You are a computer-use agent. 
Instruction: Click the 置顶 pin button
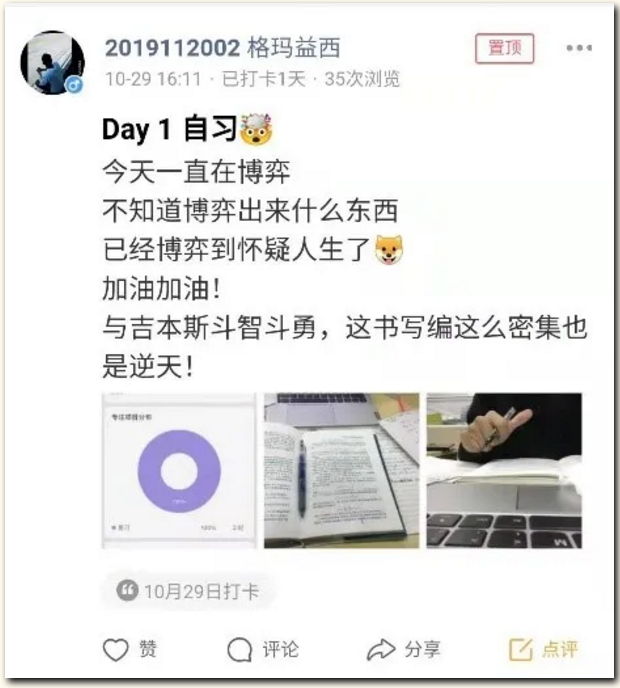tap(505, 48)
